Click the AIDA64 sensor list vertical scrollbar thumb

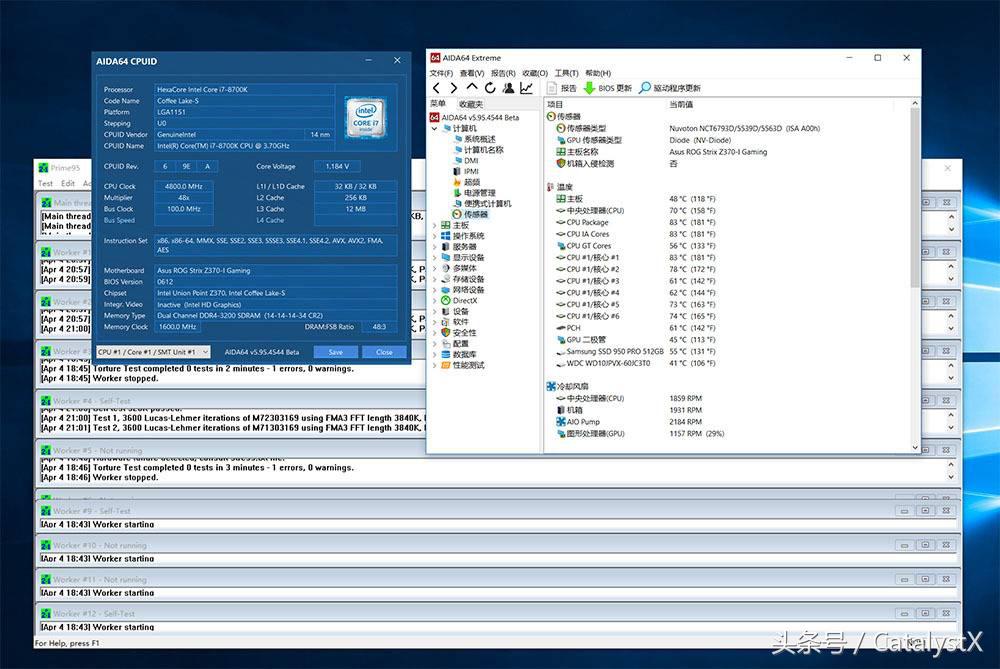(915, 198)
